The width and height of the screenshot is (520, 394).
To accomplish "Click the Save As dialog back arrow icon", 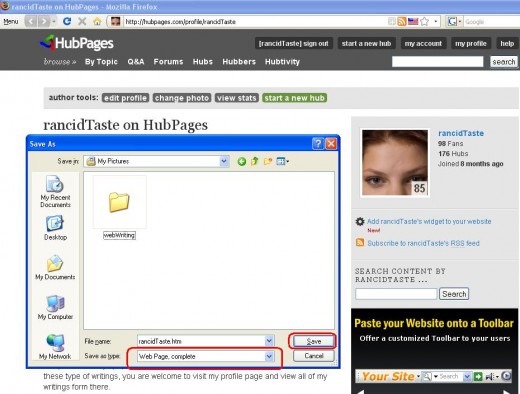I will [242, 162].
